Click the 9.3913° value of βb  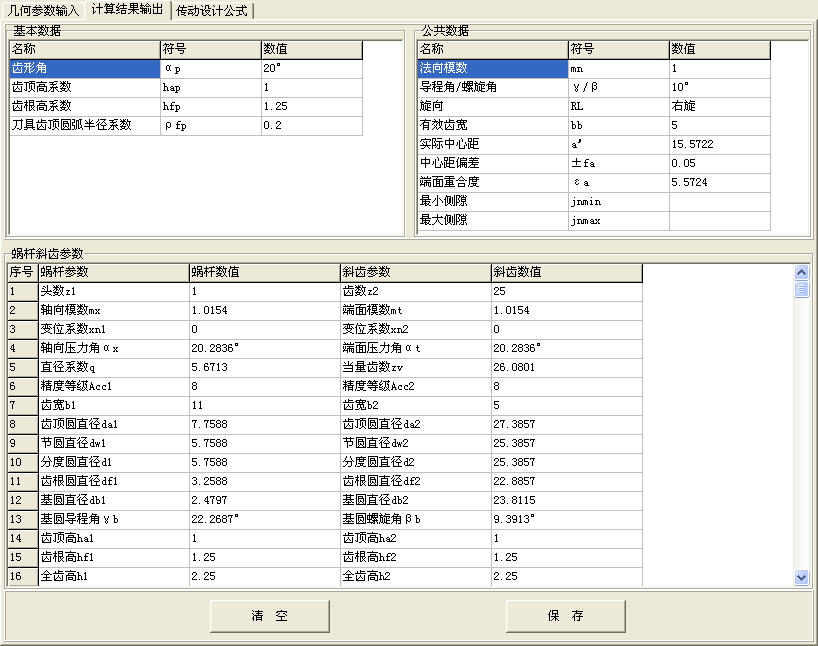(567, 520)
